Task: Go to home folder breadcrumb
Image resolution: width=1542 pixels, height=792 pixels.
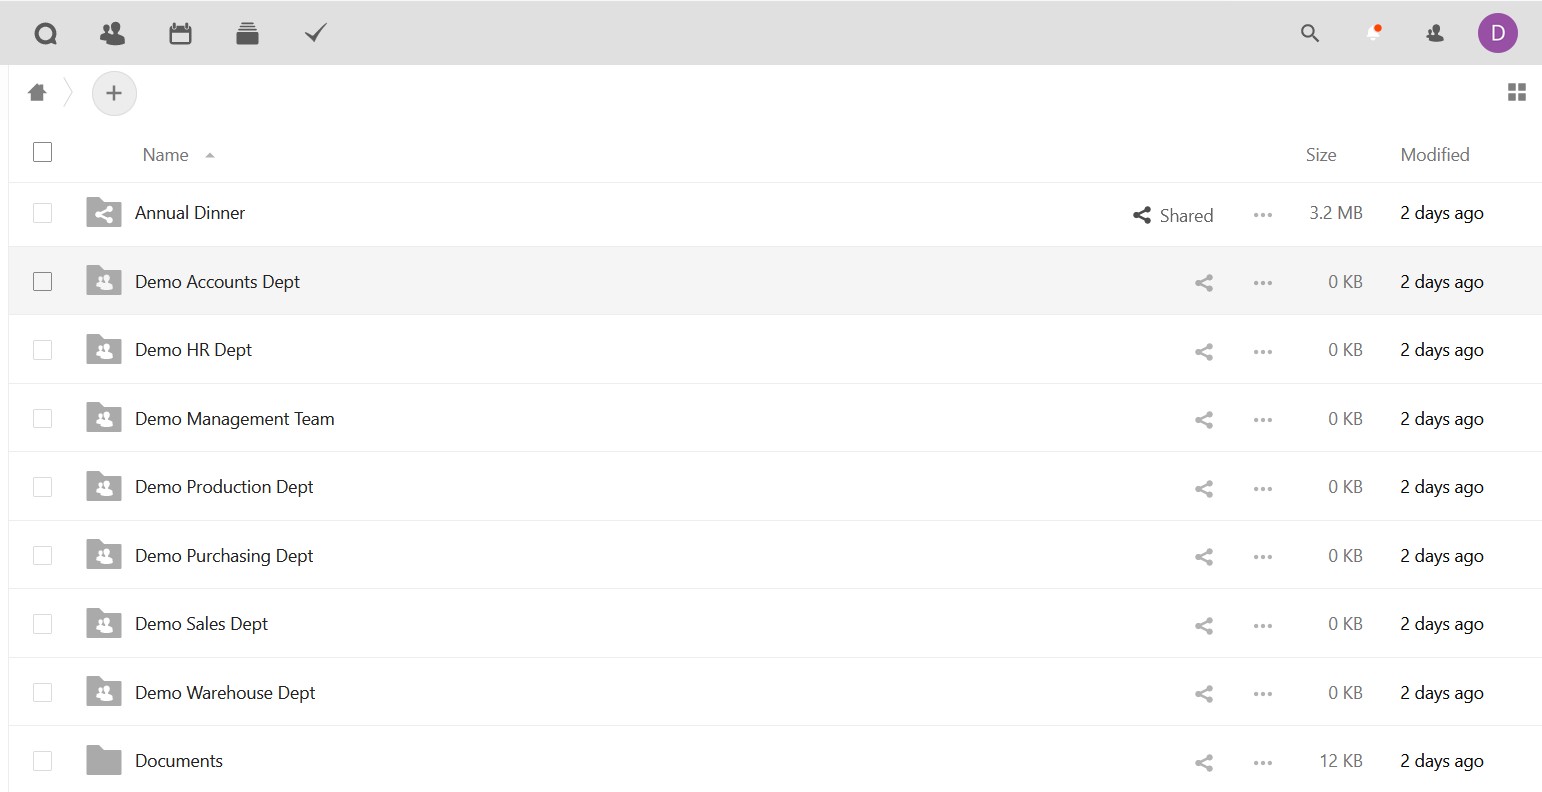Action: (x=38, y=93)
